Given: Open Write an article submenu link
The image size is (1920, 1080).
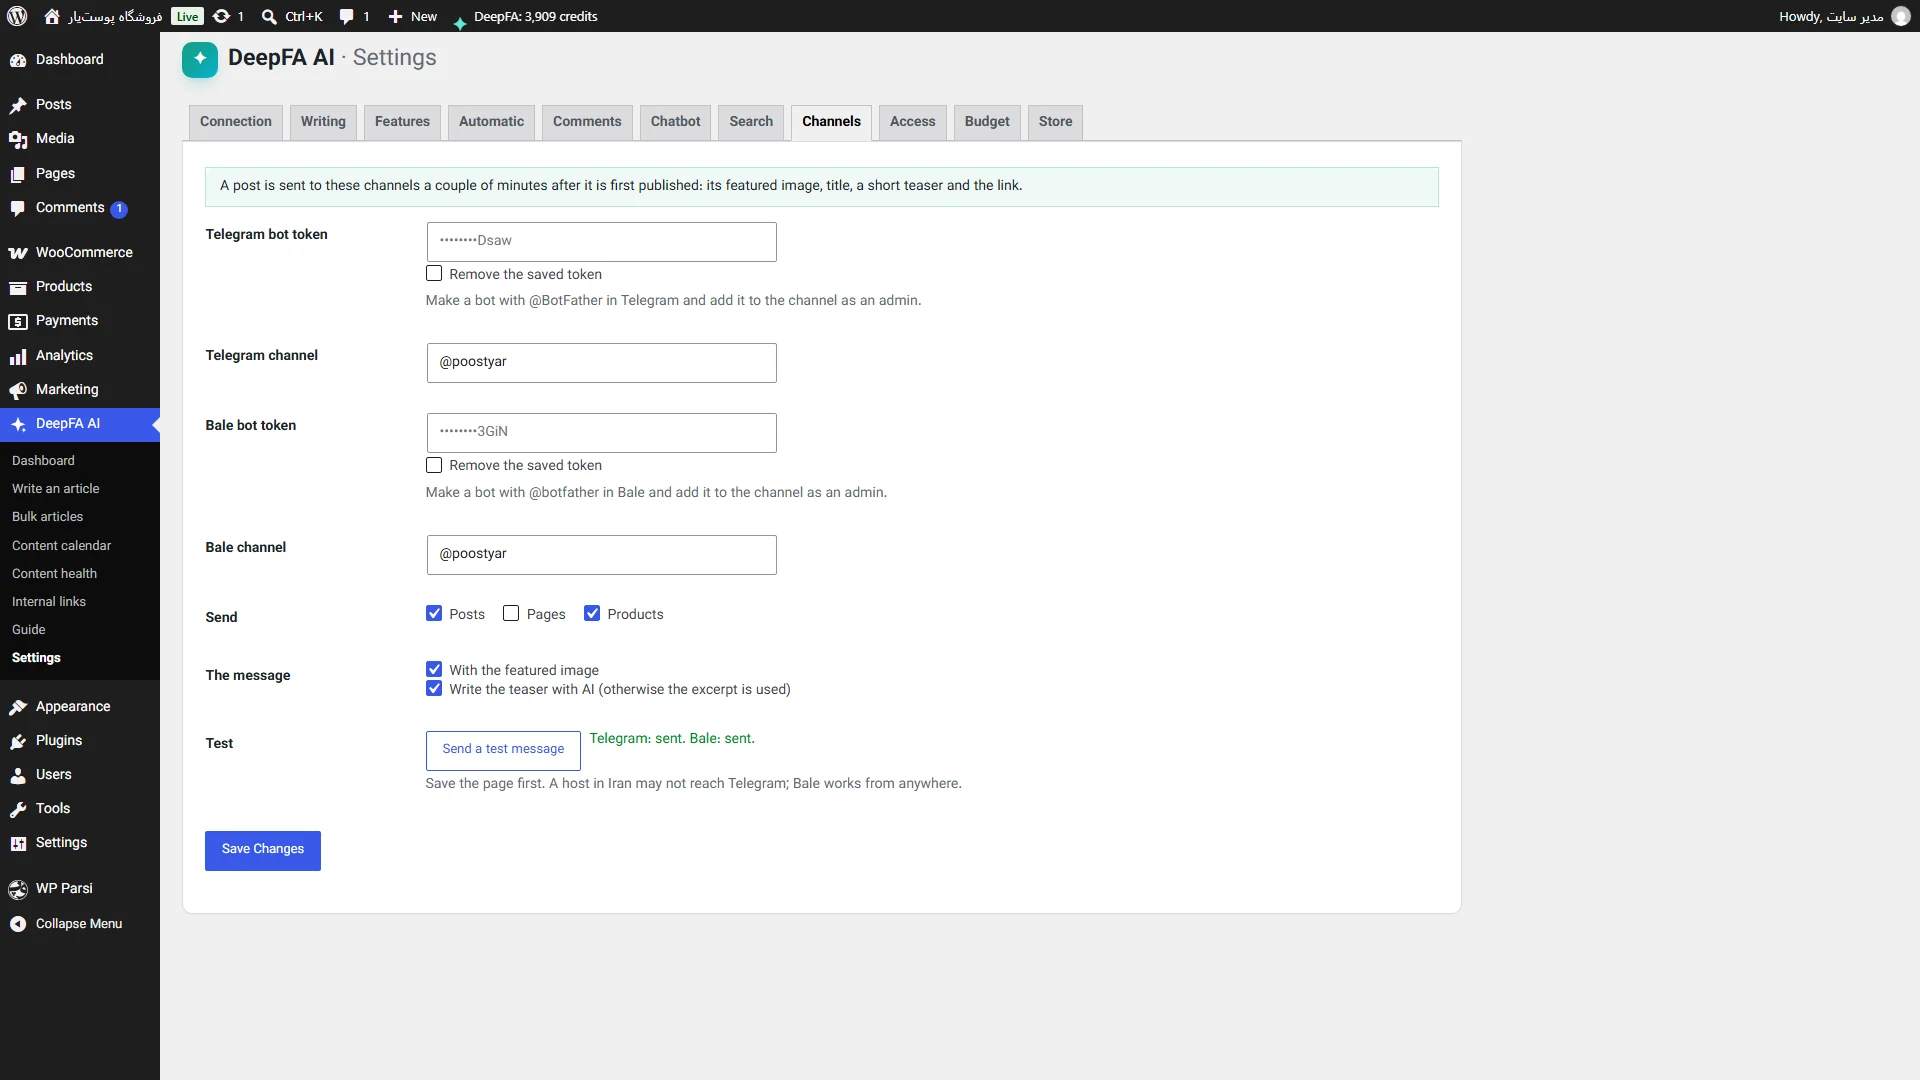Looking at the screenshot, I should tap(56, 489).
